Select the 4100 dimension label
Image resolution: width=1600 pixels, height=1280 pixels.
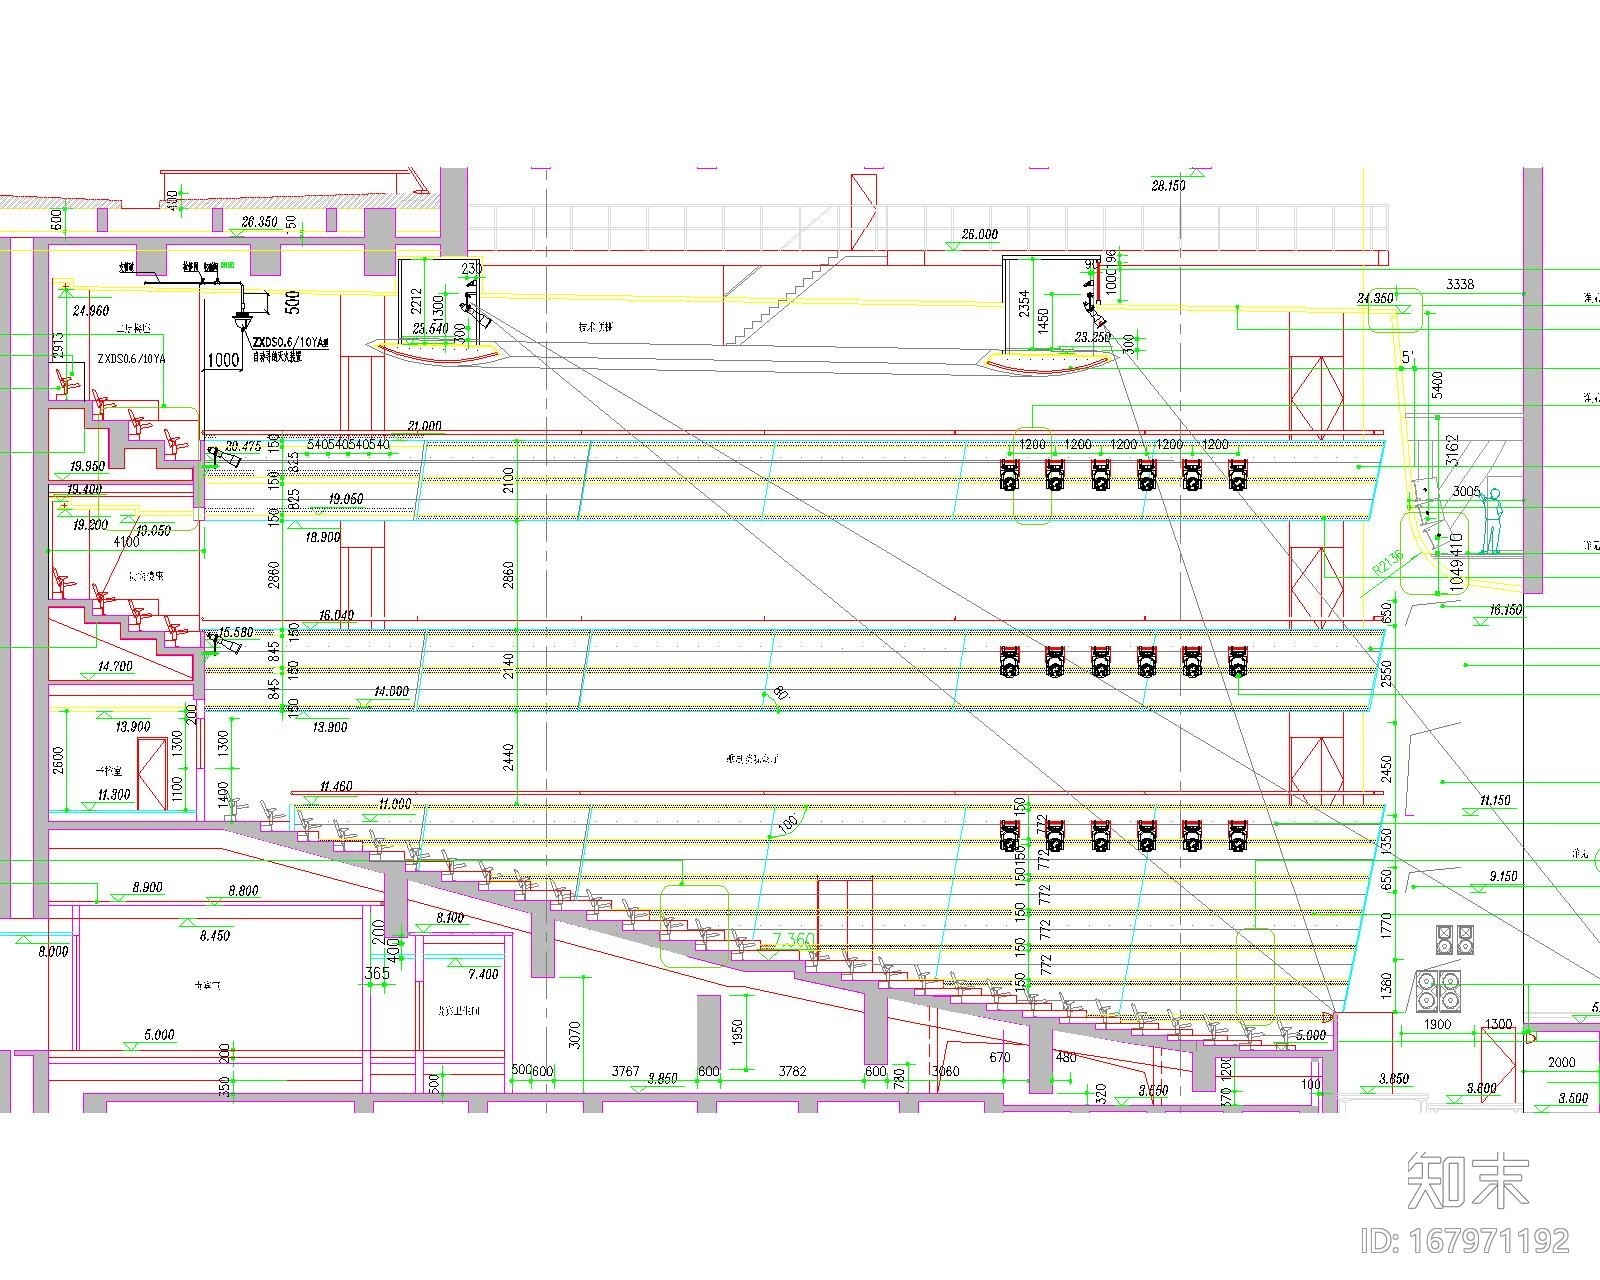coord(127,541)
